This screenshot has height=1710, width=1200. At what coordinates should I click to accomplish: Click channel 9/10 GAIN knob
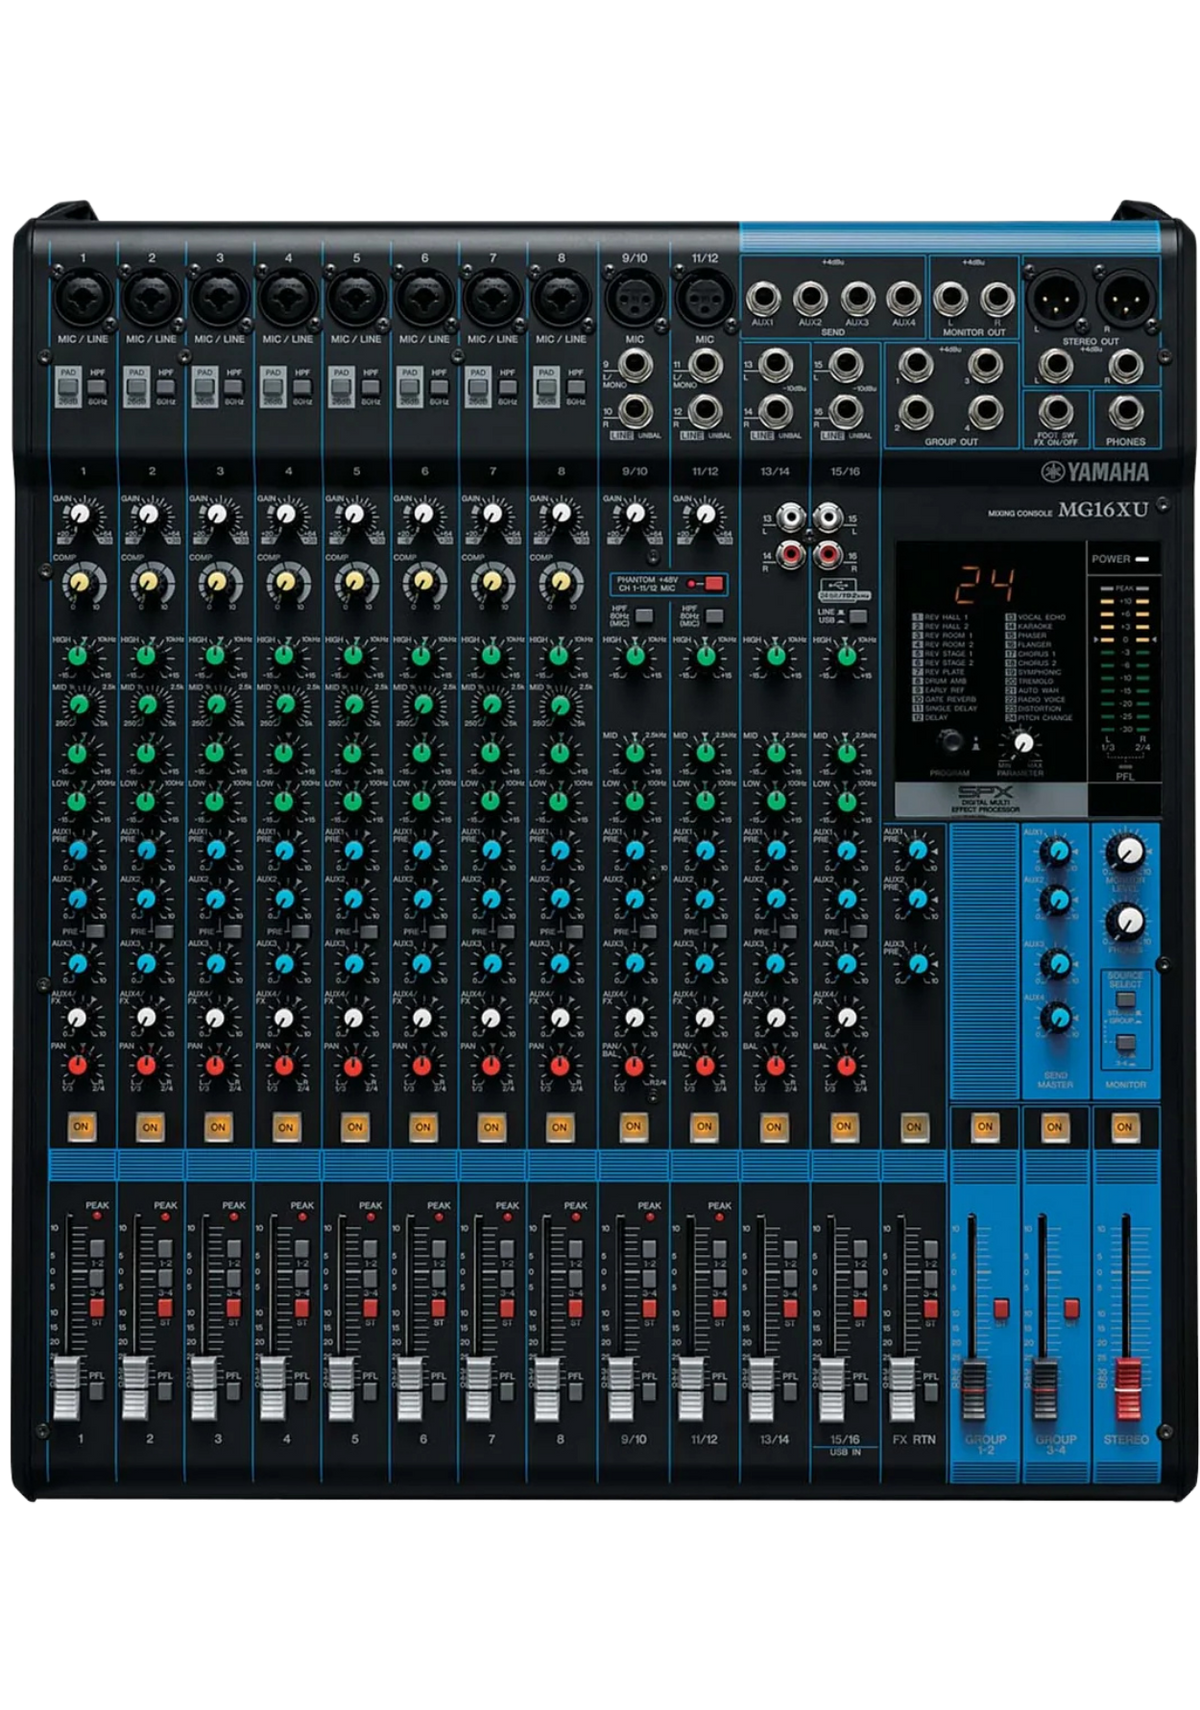[x=634, y=515]
